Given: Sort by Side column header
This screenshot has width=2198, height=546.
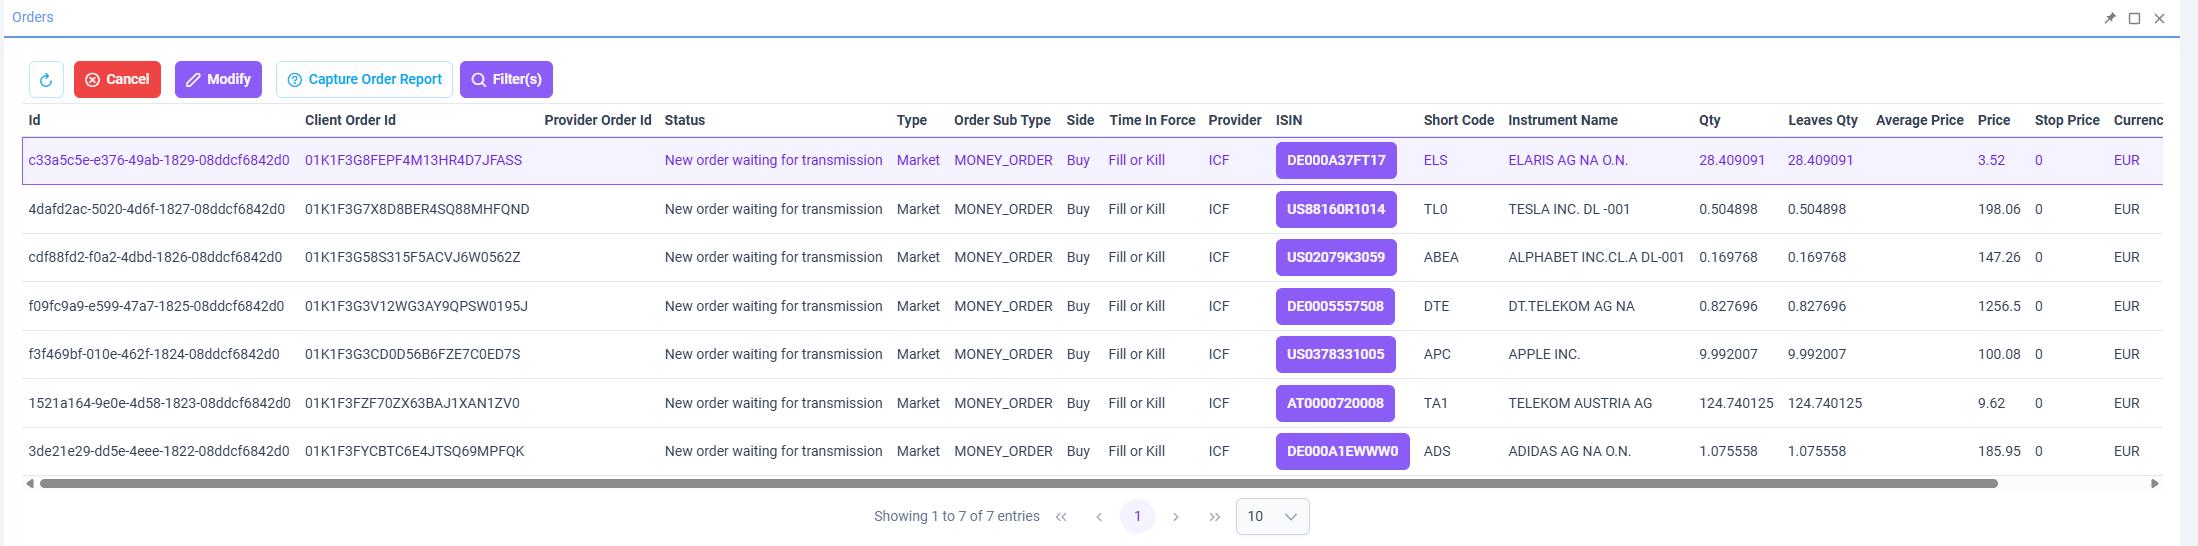Looking at the screenshot, I should (1080, 120).
